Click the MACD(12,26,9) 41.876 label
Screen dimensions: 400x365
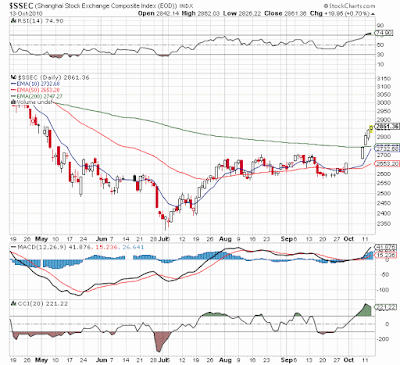[x=55, y=247]
